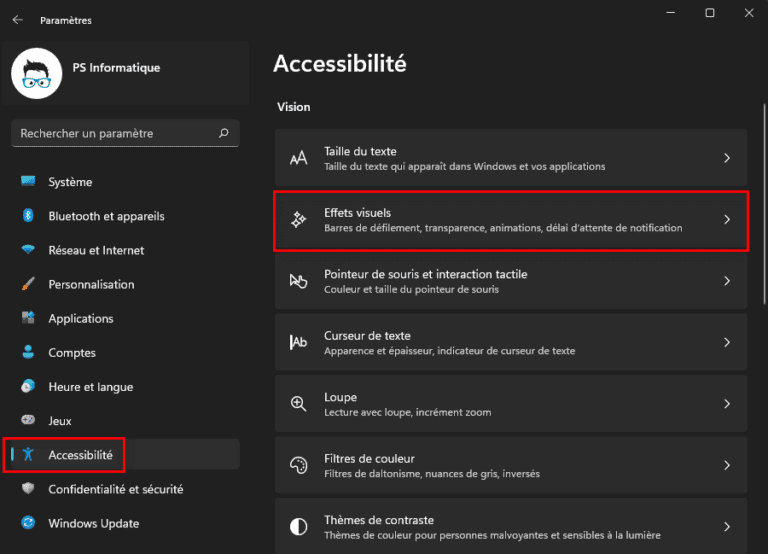Click the back arrow icon beside Paramètres
768x554 pixels.
tap(18, 20)
